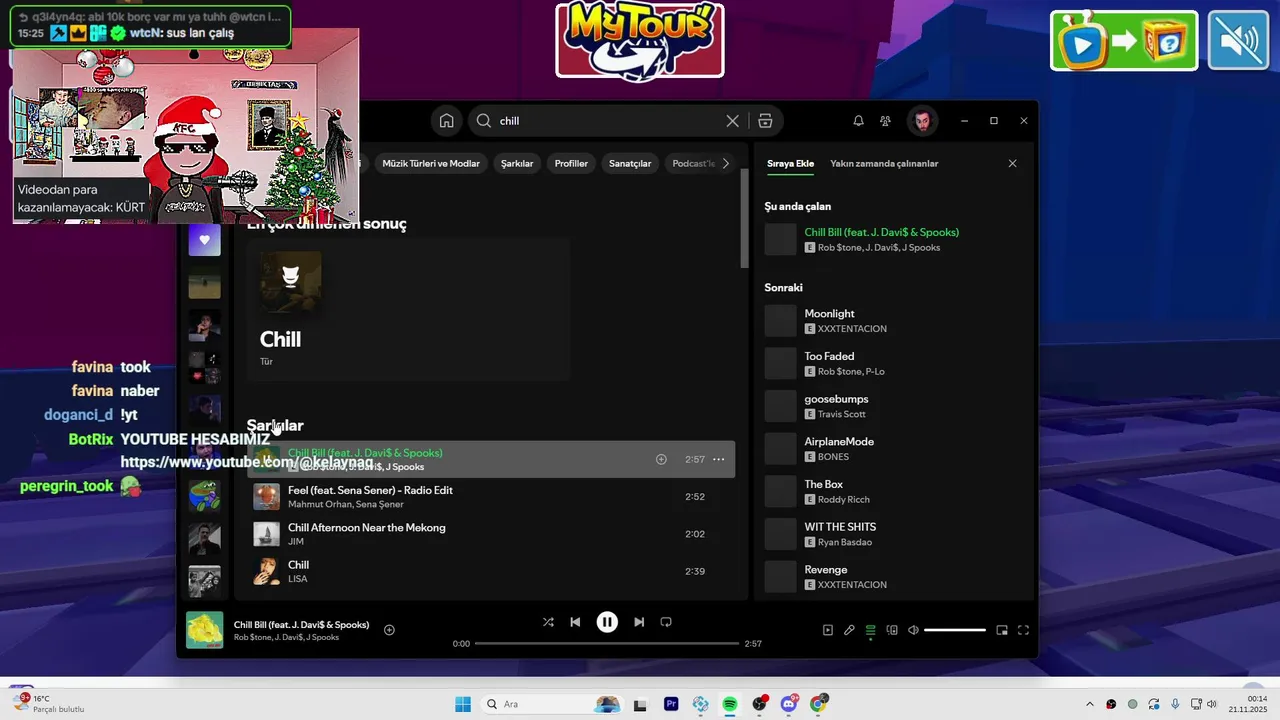Open Now Playing view icon
1280x720 pixels.
828,630
